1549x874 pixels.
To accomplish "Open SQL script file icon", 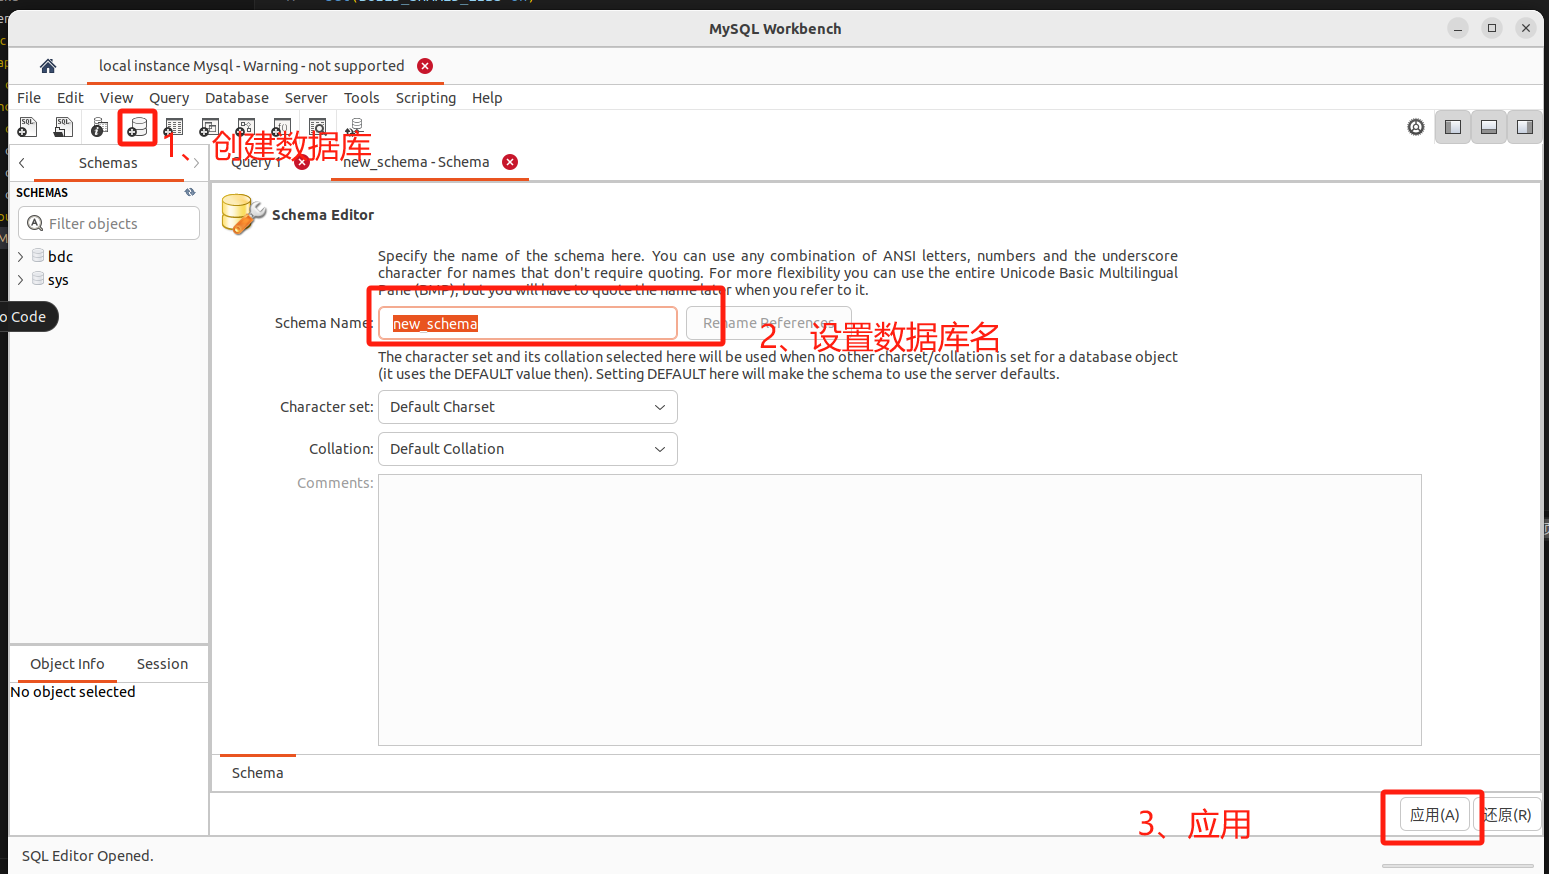I will 63,127.
